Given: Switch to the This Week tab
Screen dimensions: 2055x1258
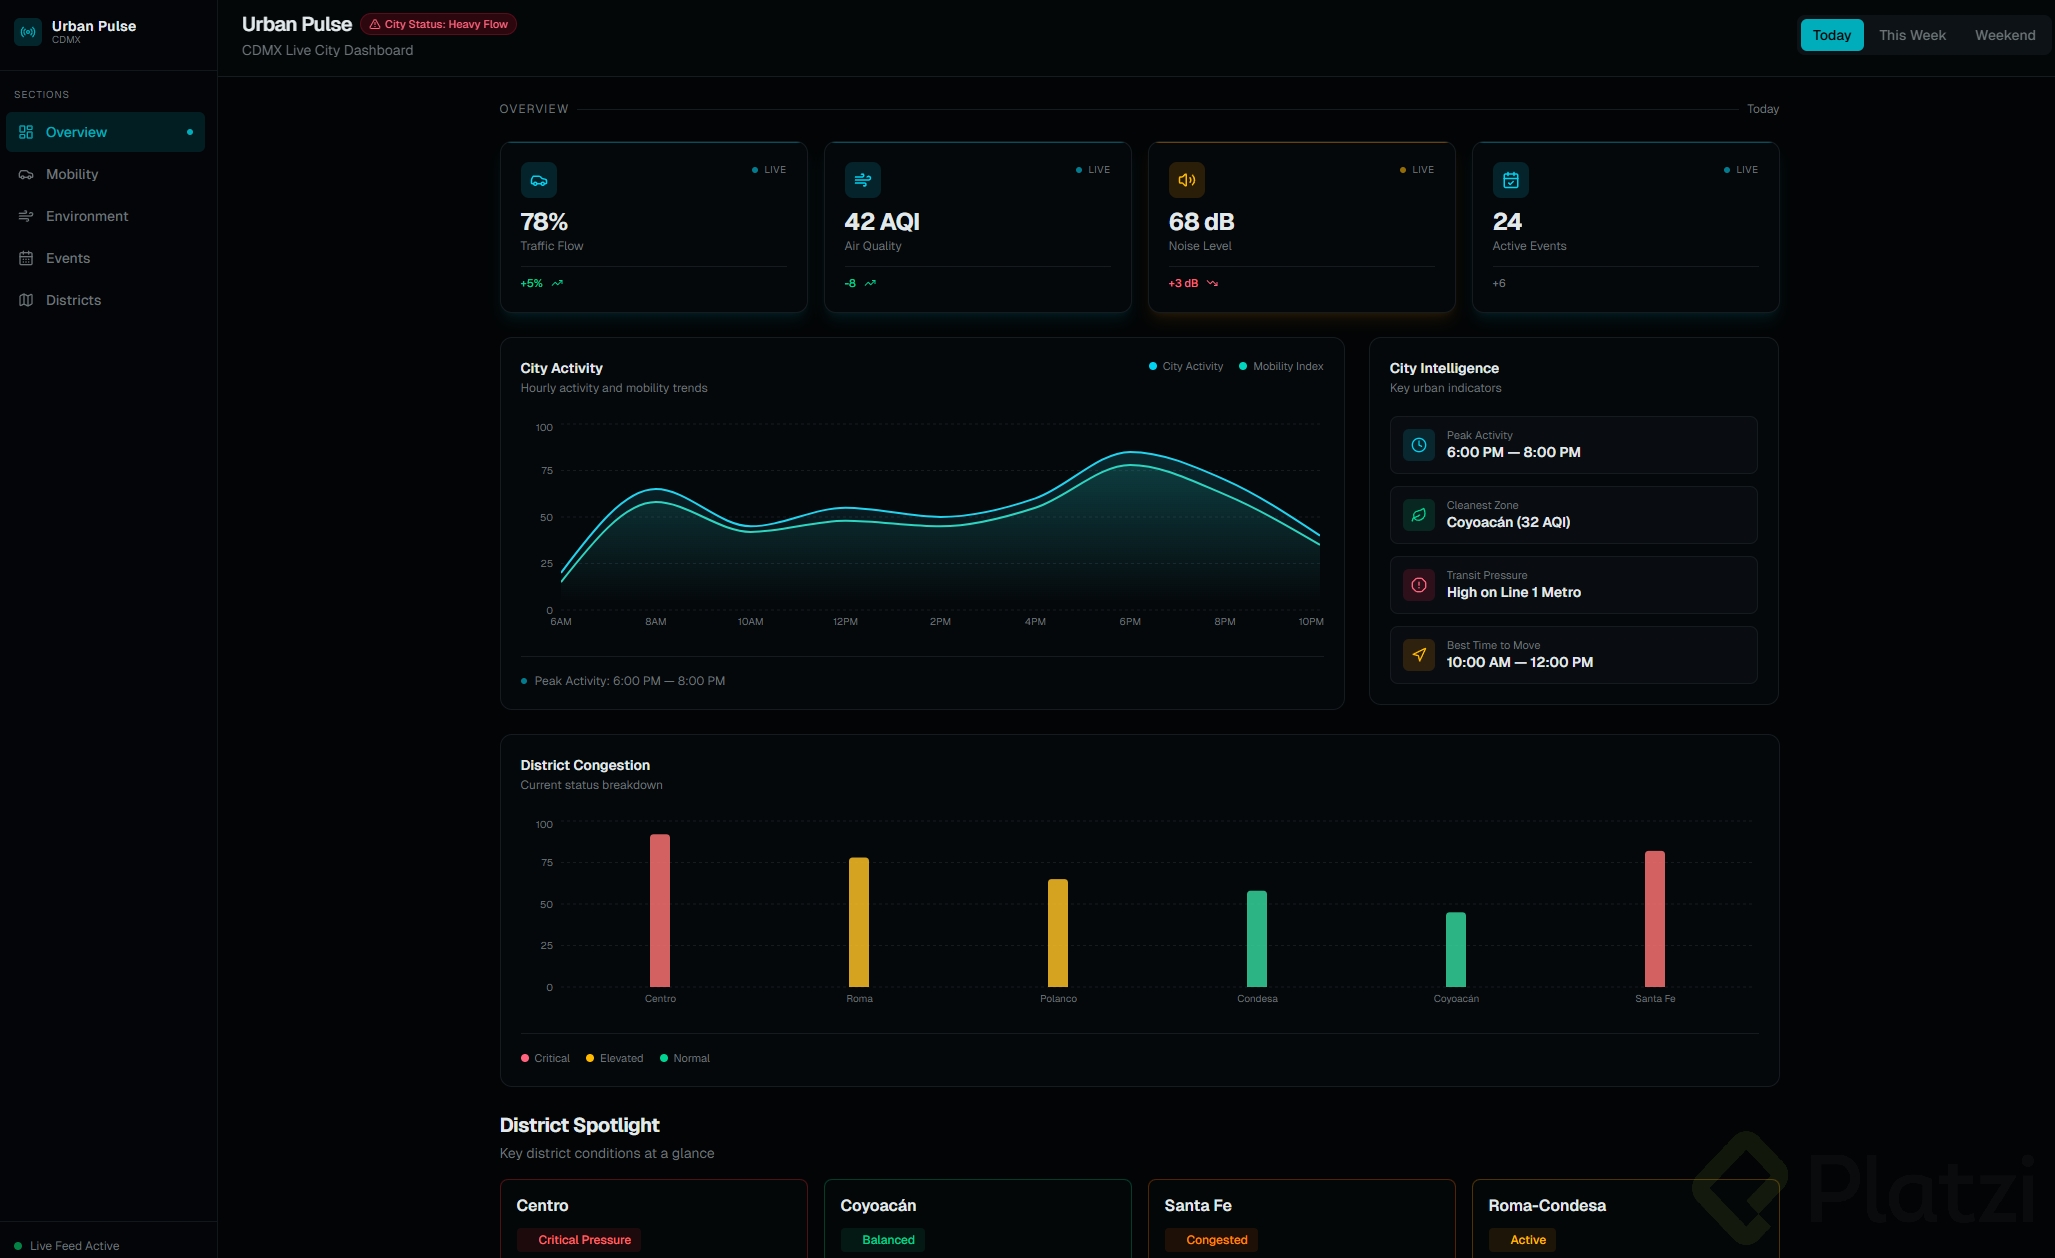Looking at the screenshot, I should [1912, 35].
